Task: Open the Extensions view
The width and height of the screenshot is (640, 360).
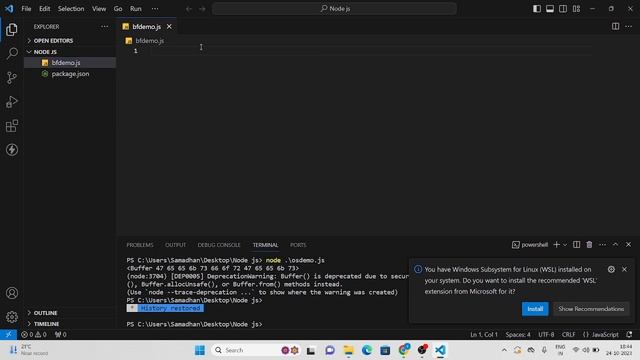Action: (x=12, y=126)
